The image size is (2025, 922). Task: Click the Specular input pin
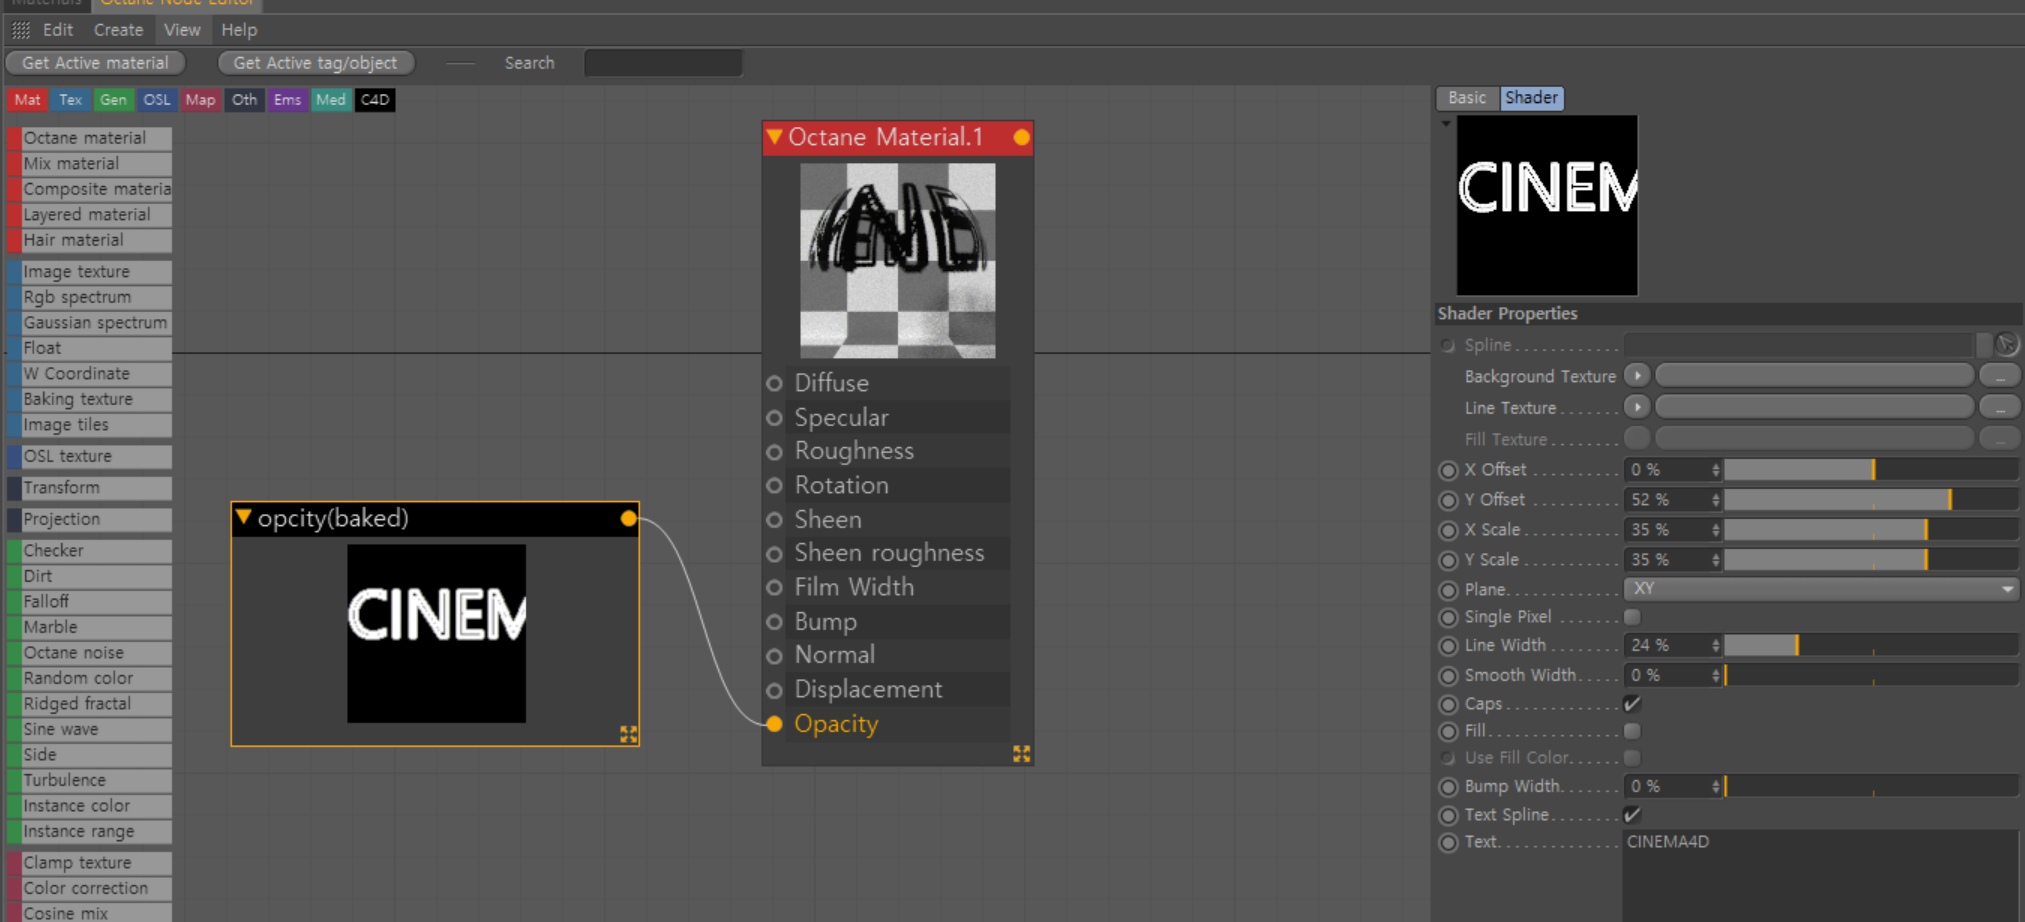(x=774, y=418)
